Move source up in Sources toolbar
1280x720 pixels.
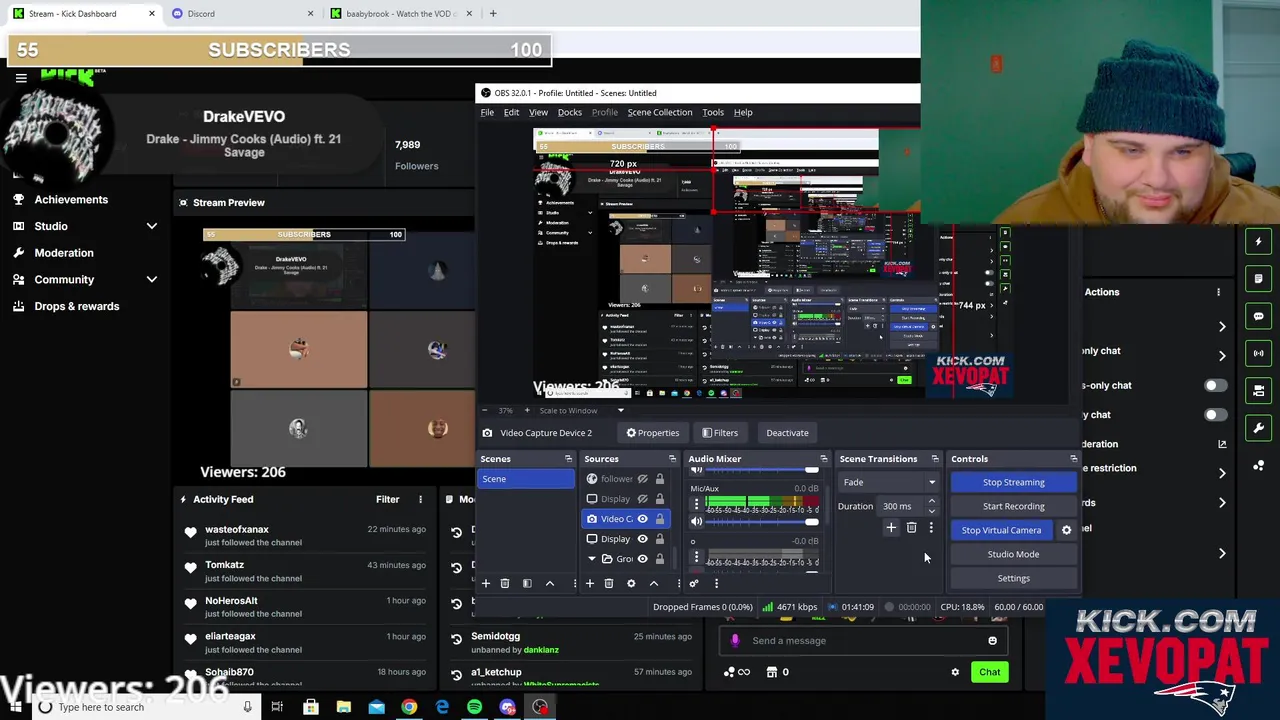654,583
